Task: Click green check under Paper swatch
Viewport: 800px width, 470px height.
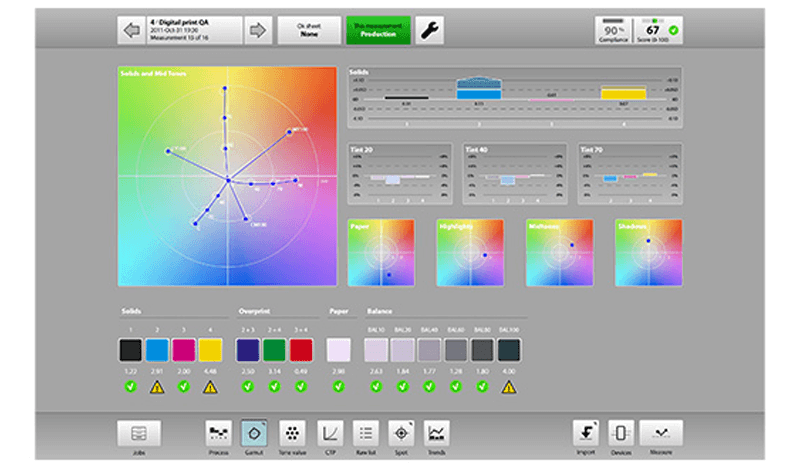Action: point(339,387)
